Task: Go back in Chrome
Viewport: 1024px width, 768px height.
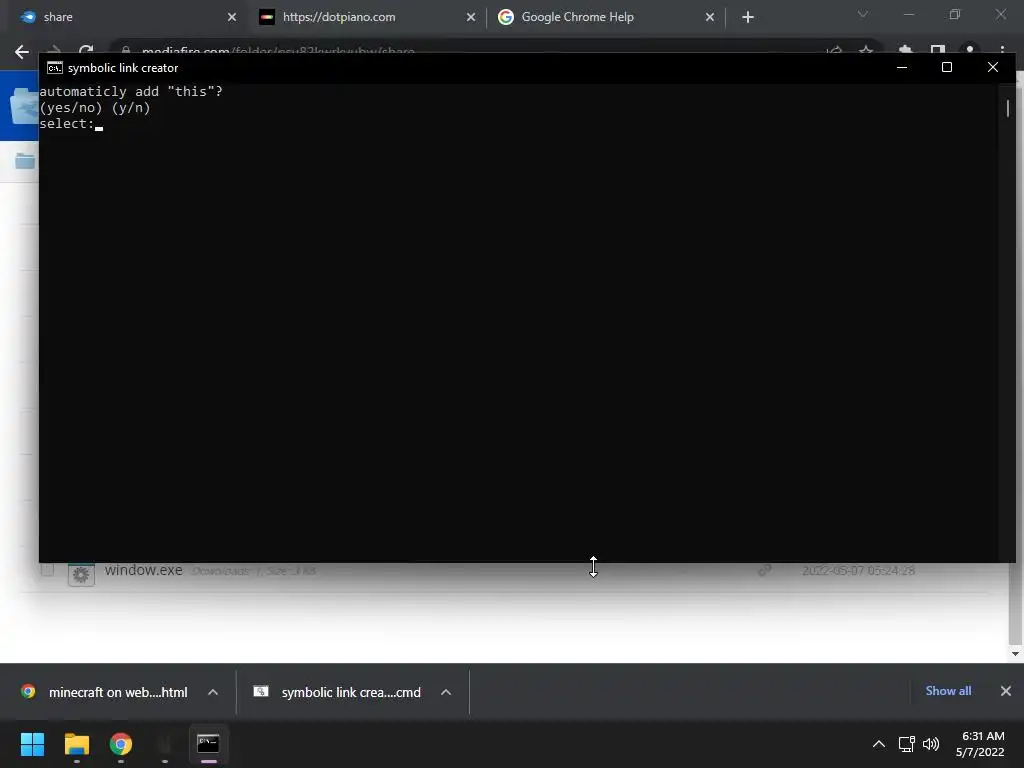Action: pyautogui.click(x=22, y=52)
